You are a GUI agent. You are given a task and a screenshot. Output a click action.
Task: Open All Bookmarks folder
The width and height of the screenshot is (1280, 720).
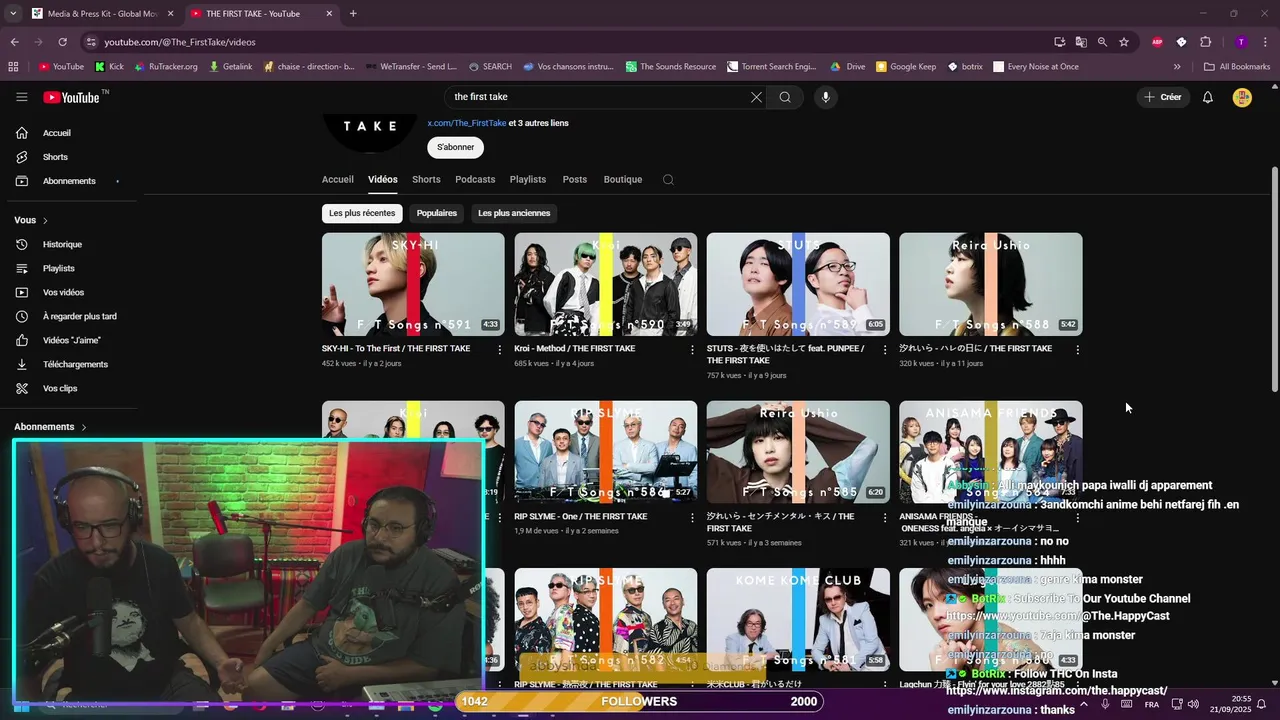click(x=1237, y=67)
